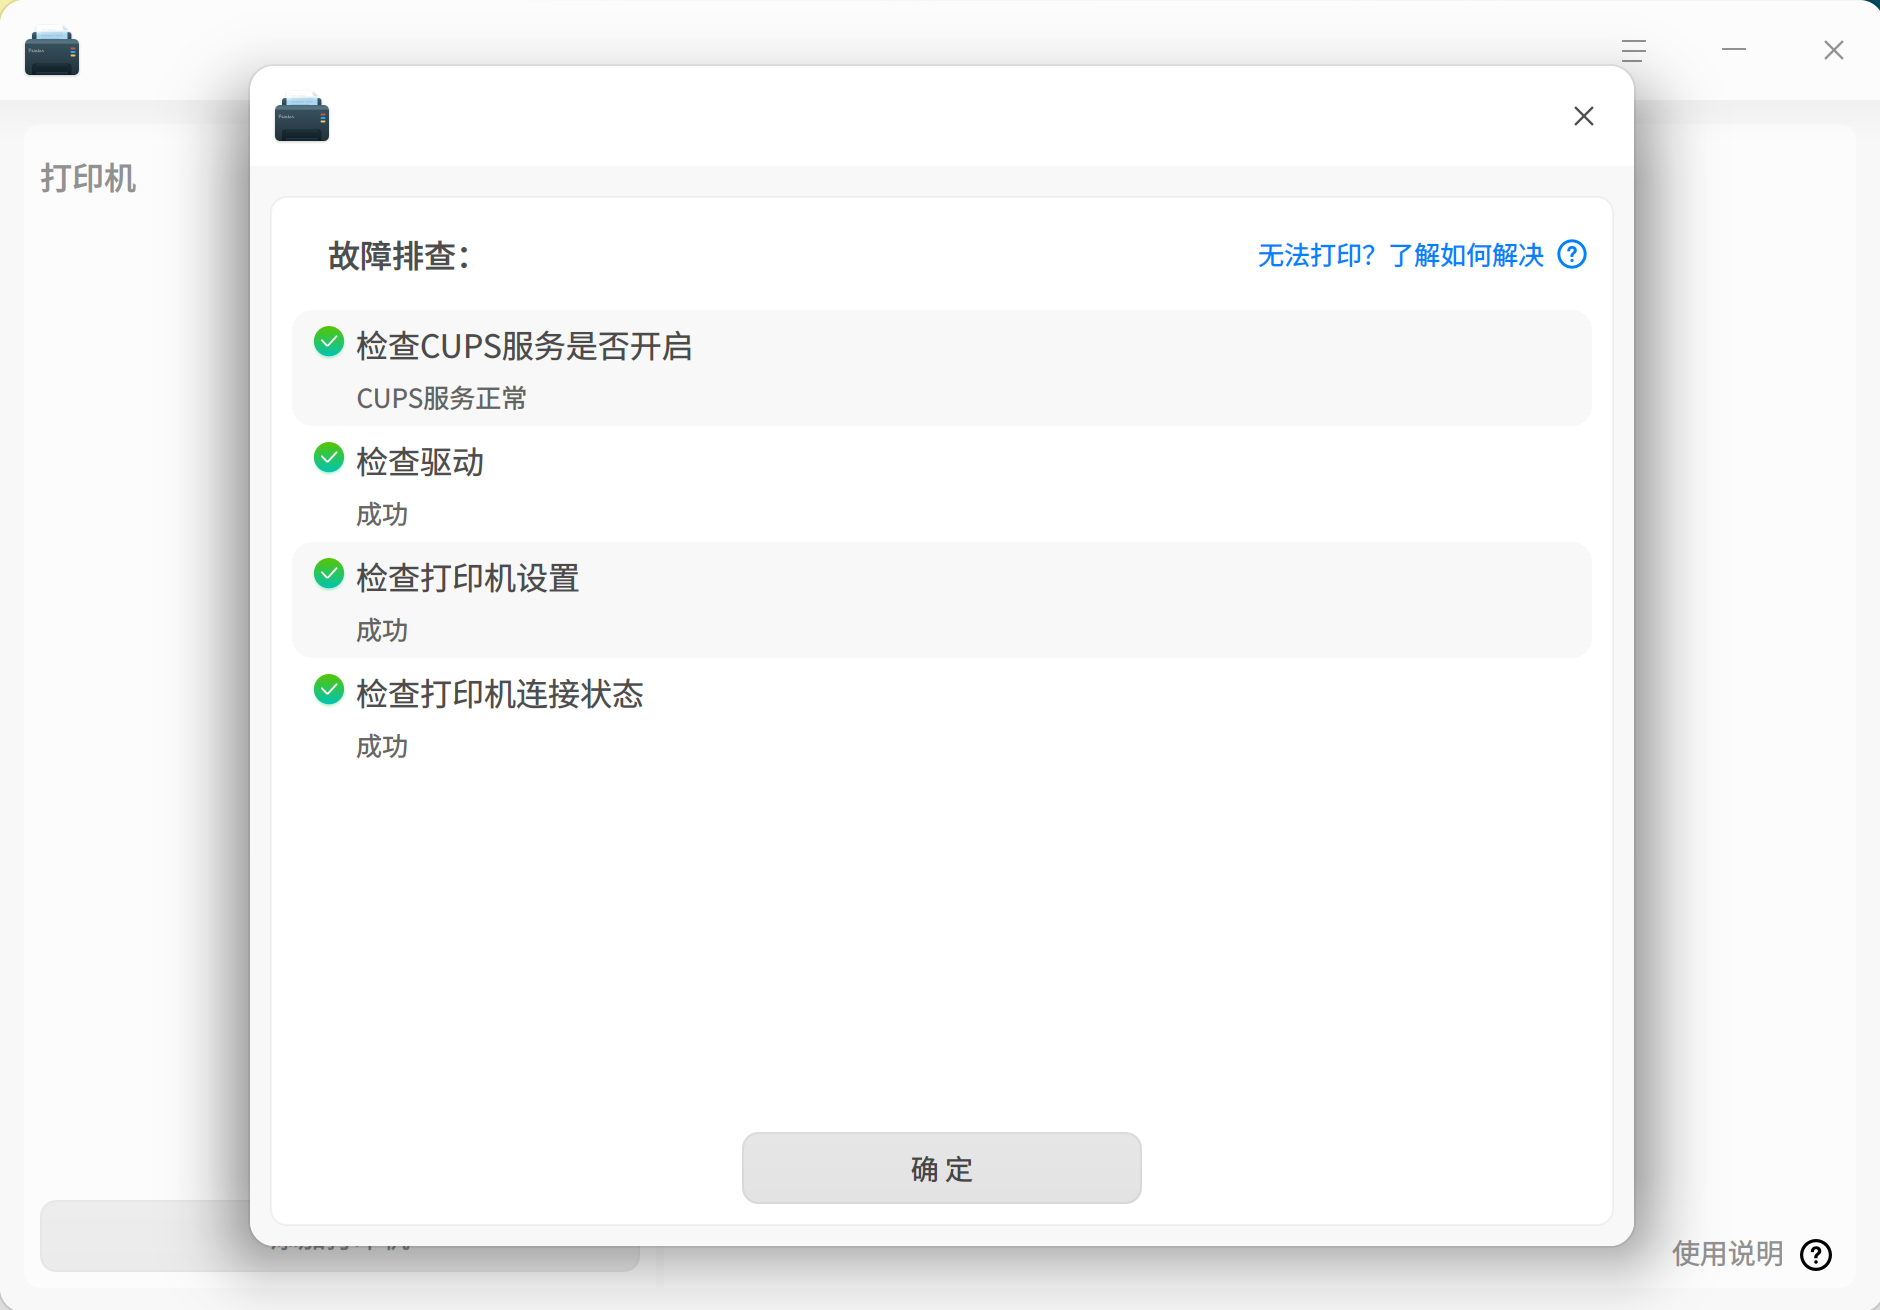Open the 无法打印？了解如何解决 link
This screenshot has width=1880, height=1310.
point(1400,255)
